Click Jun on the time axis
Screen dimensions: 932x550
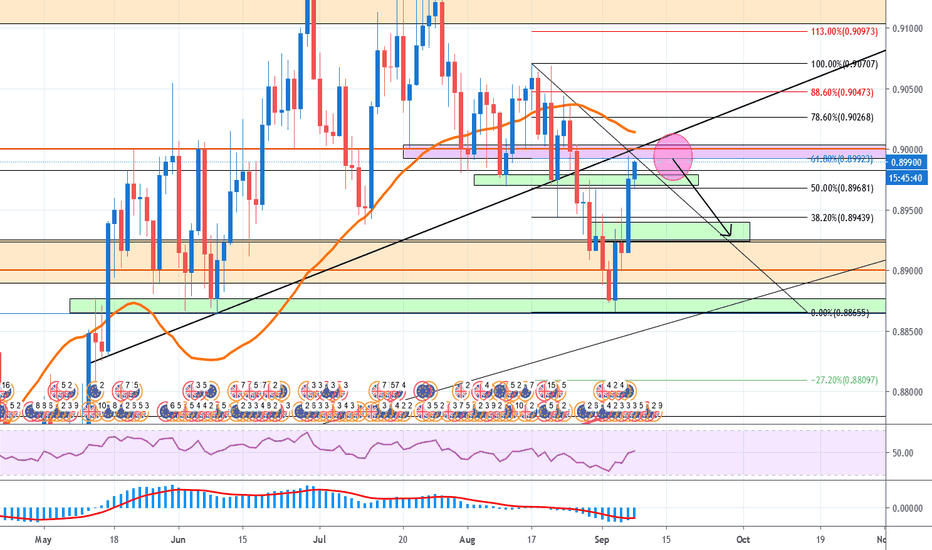178,540
